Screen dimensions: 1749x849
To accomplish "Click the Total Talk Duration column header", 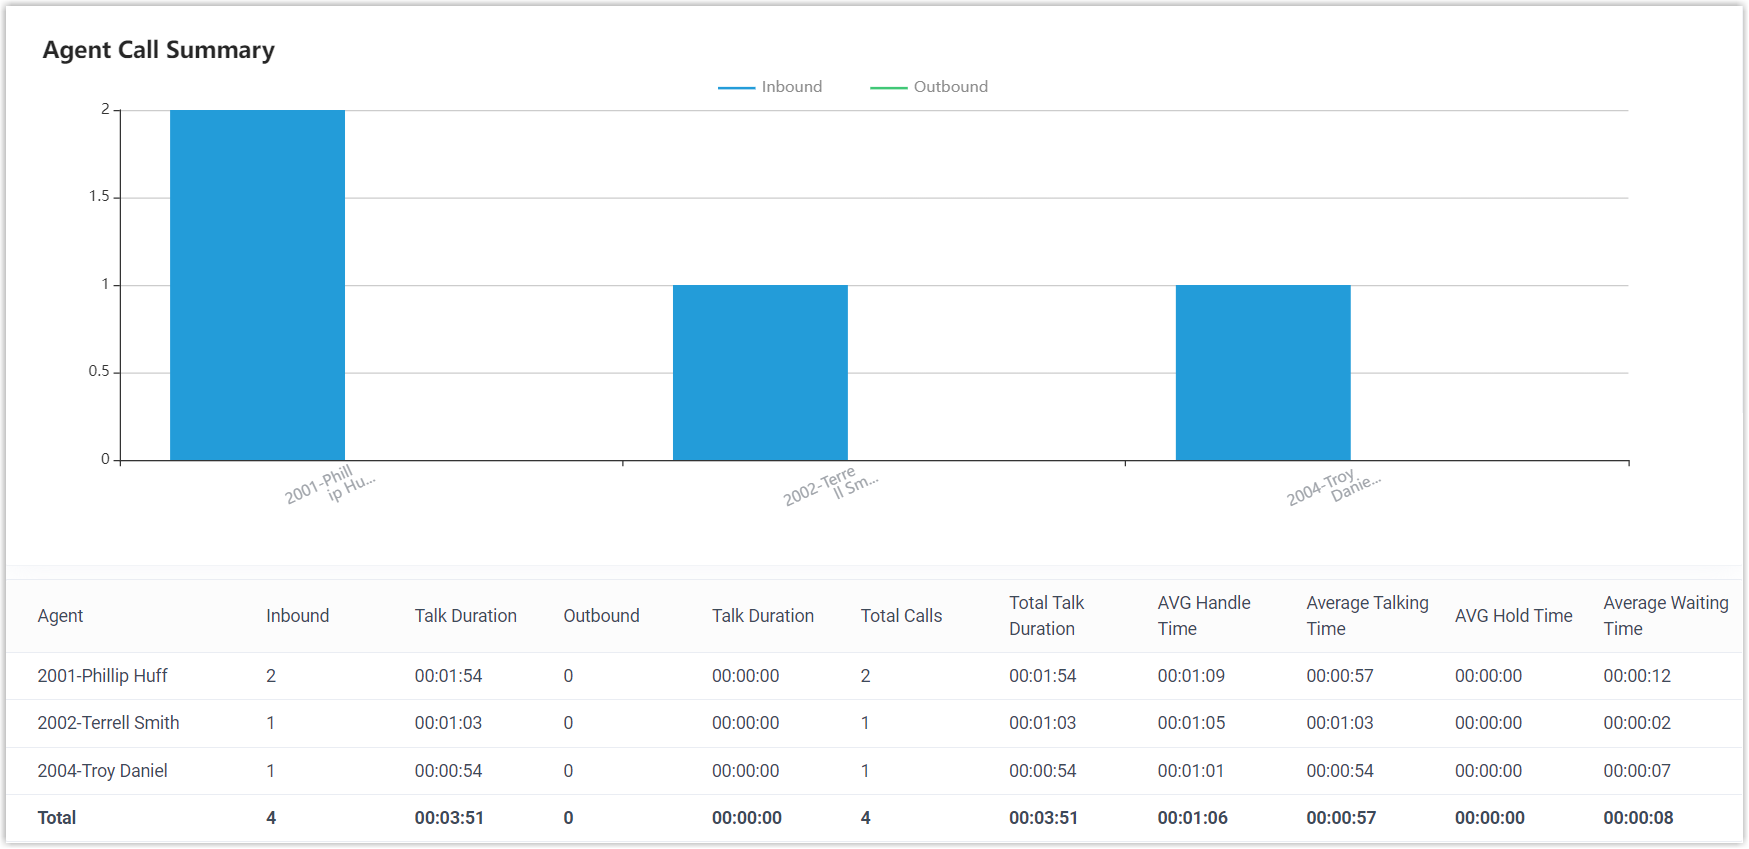I will (1046, 616).
